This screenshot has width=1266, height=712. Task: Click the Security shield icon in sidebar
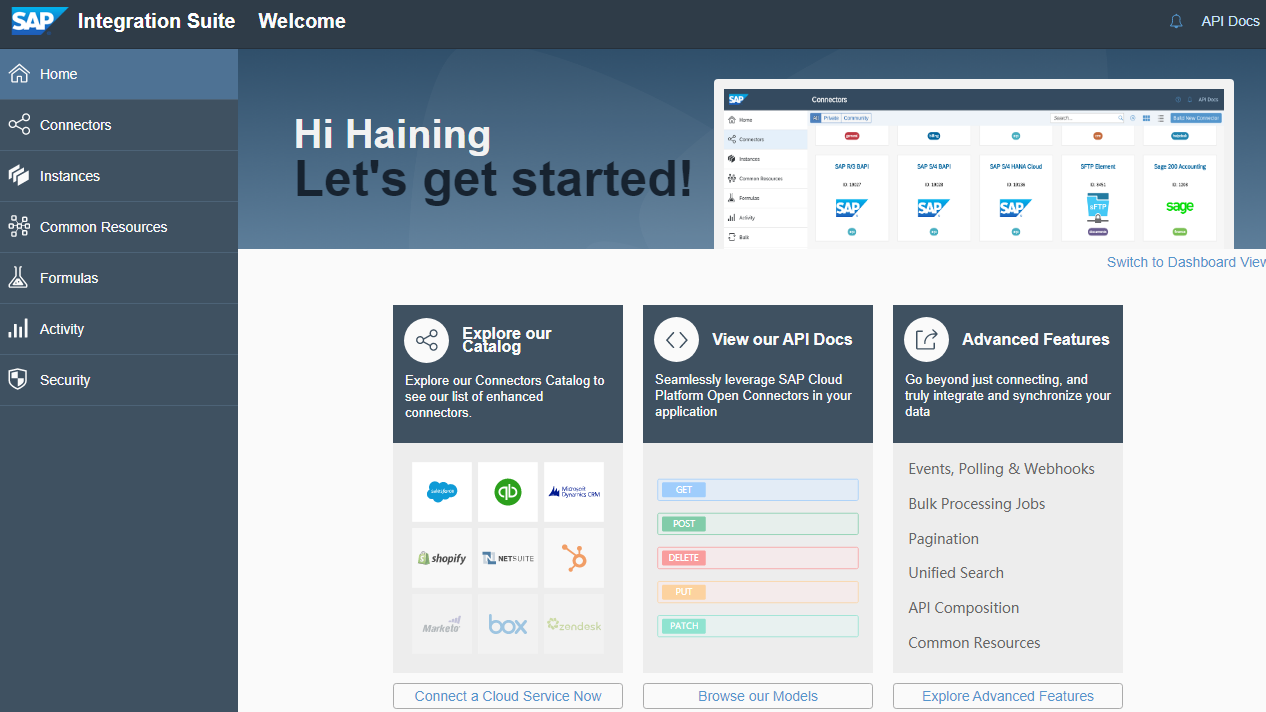[18, 380]
